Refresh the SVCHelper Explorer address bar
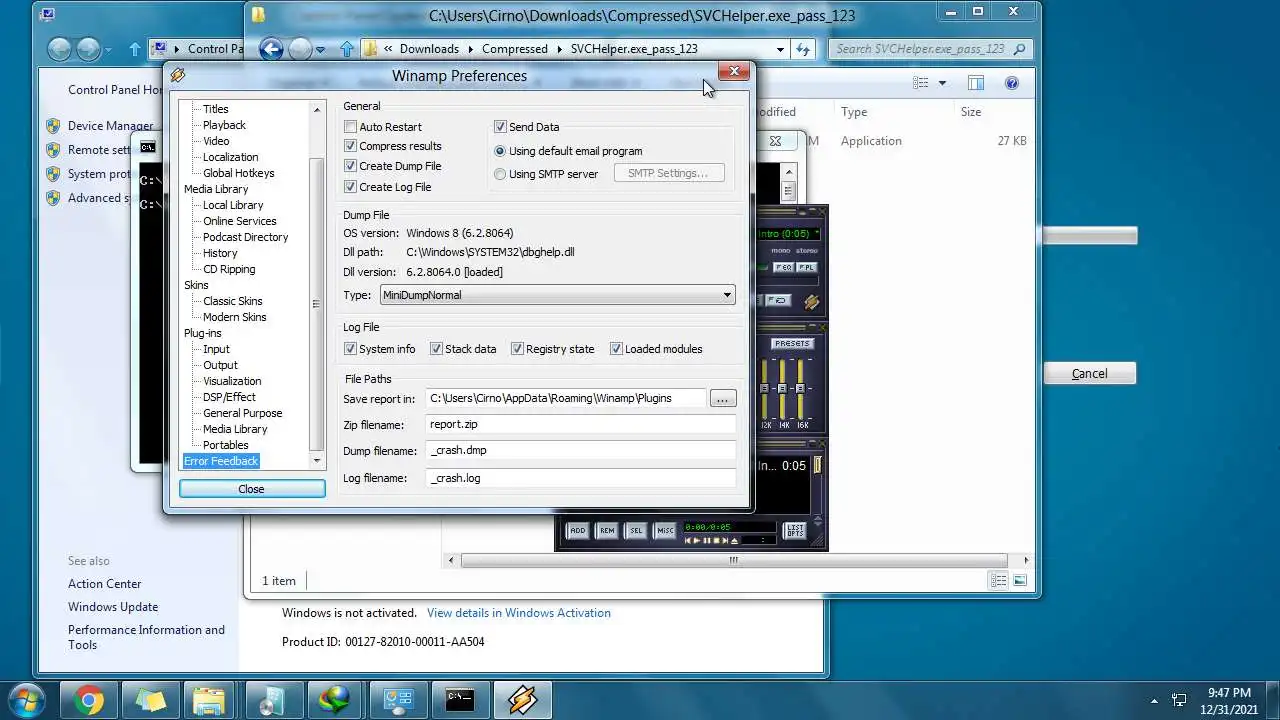This screenshot has height=720, width=1280. click(x=803, y=48)
